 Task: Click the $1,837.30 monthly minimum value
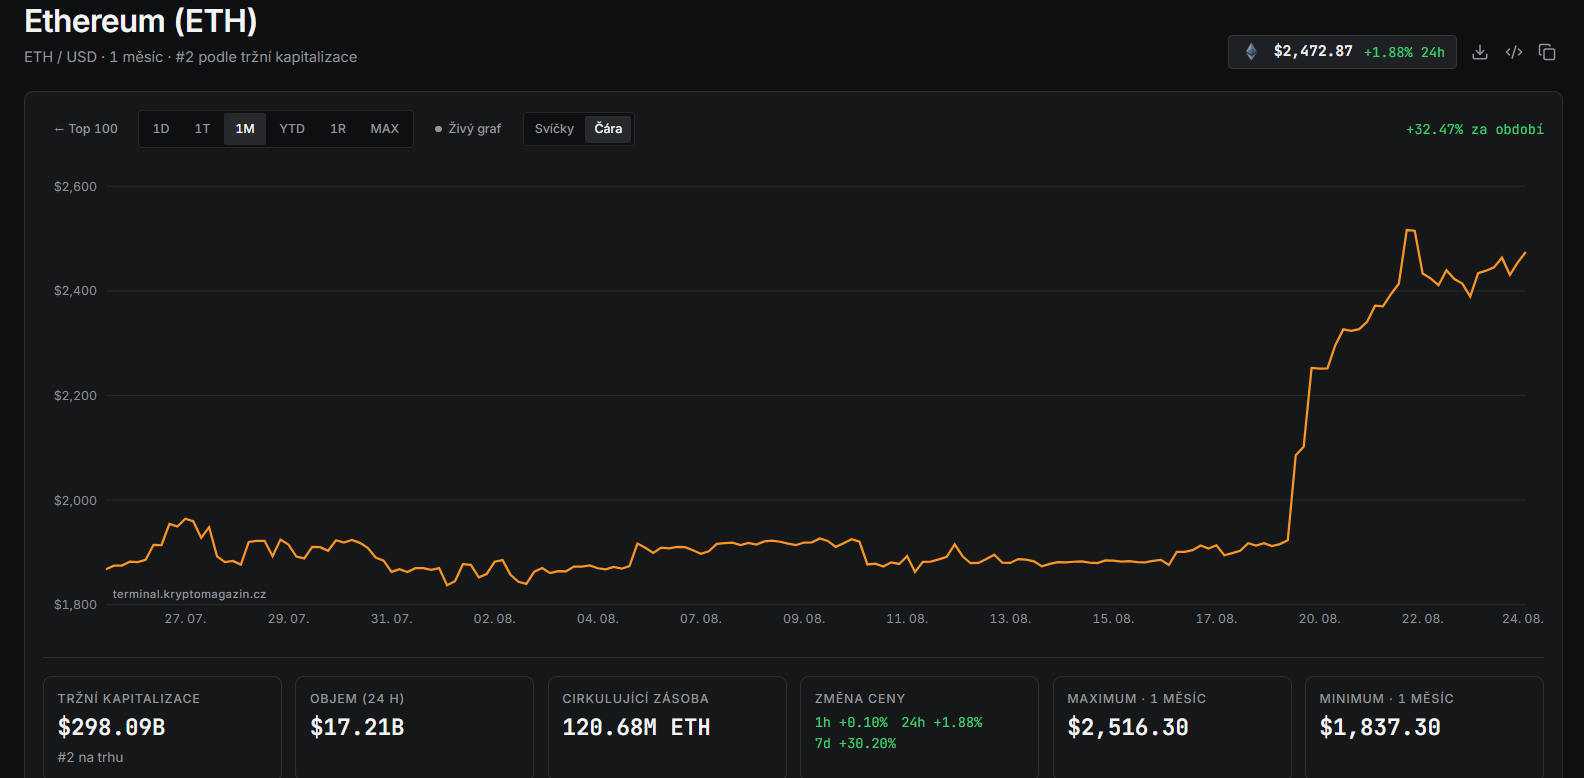1380,728
